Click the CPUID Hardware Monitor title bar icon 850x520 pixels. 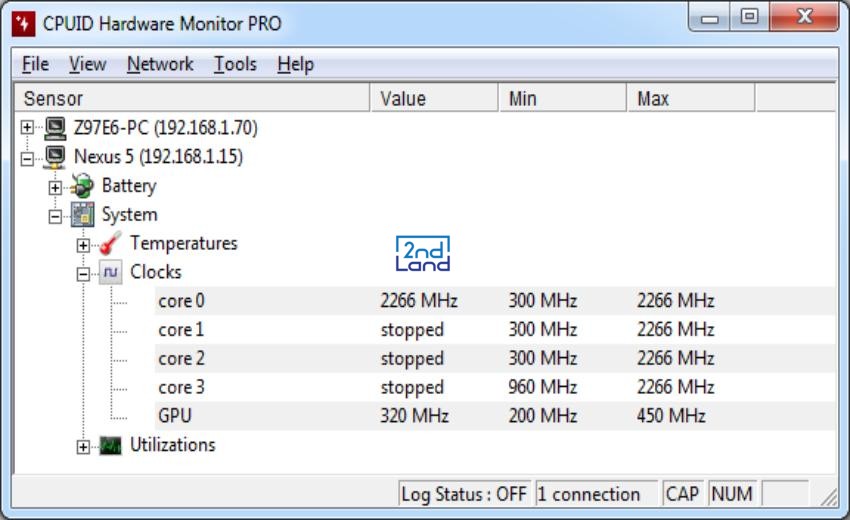(x=24, y=24)
